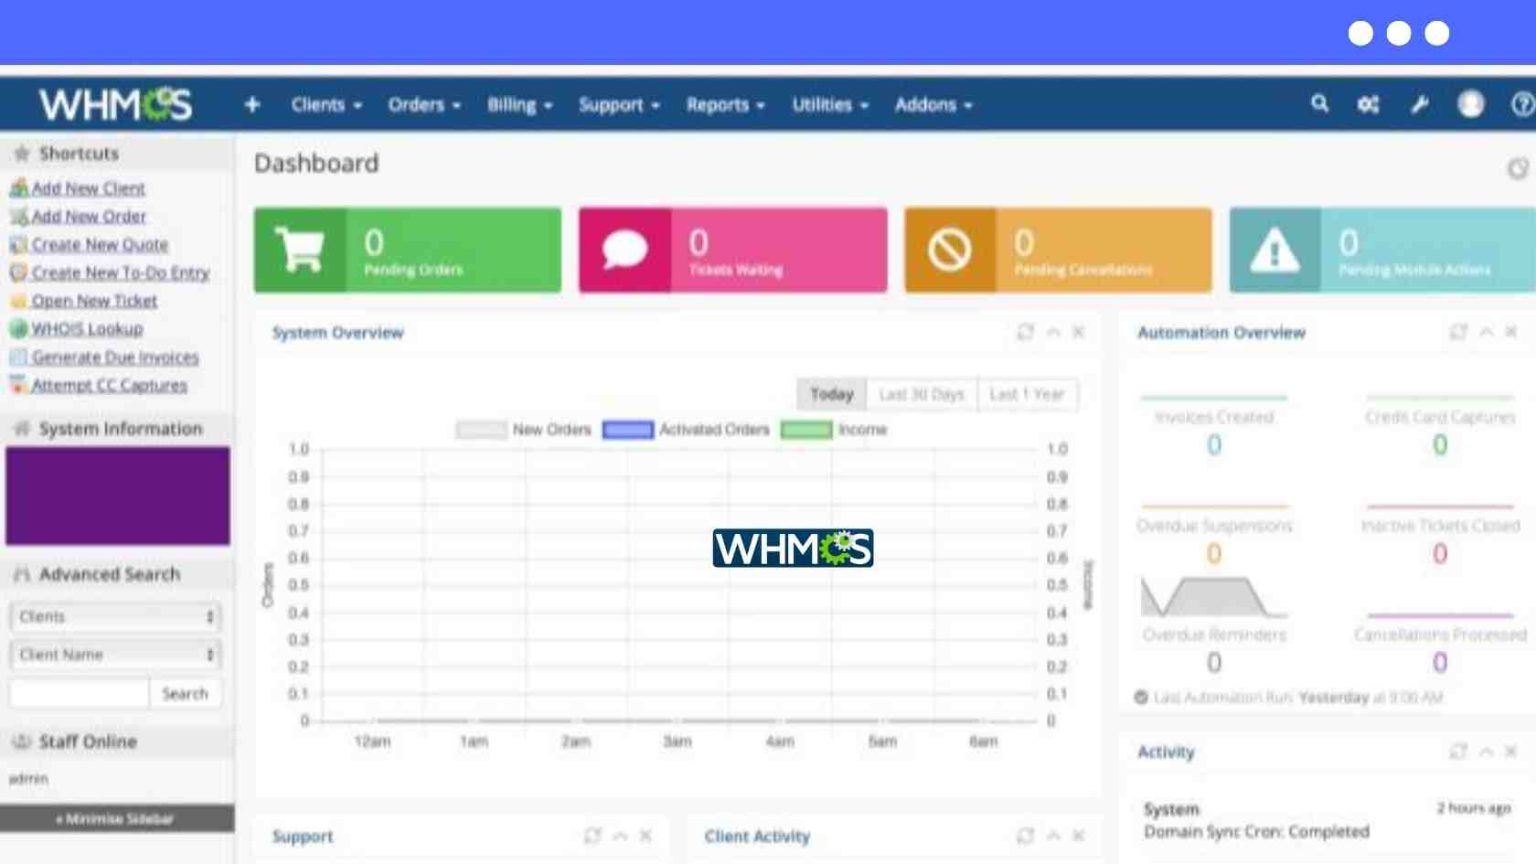
Task: Collapse the Support widget
Action: tap(620, 835)
